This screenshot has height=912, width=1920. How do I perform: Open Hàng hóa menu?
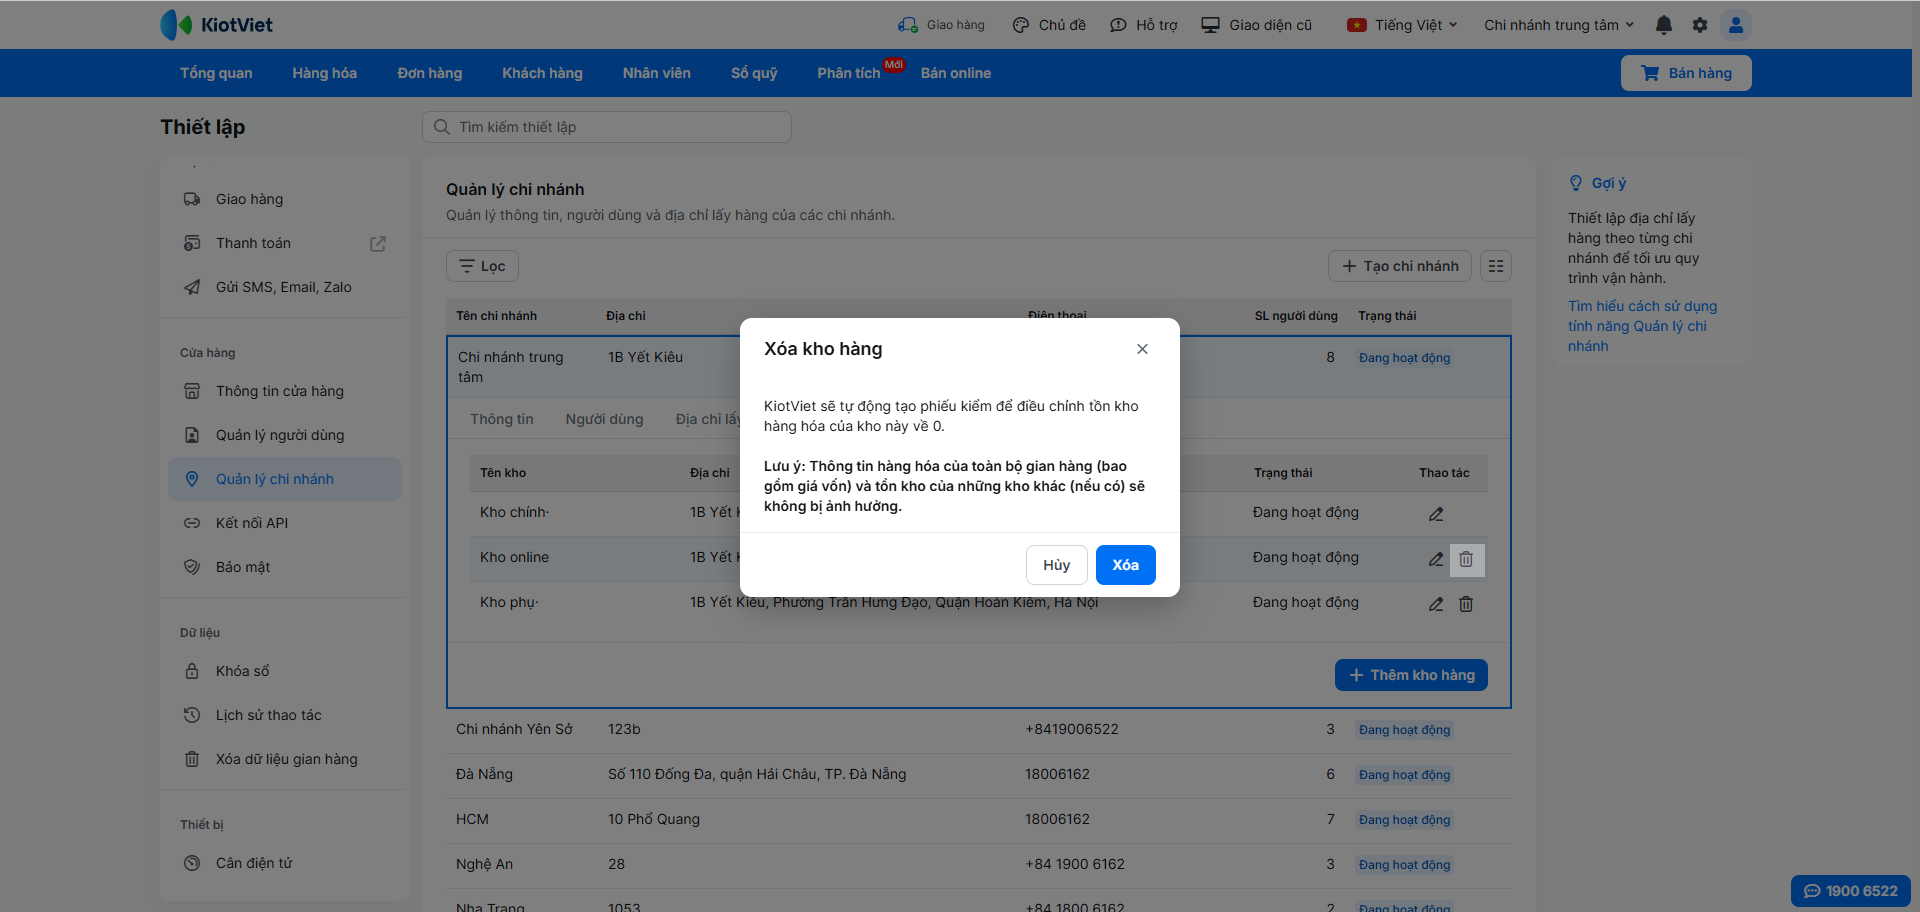pos(325,73)
